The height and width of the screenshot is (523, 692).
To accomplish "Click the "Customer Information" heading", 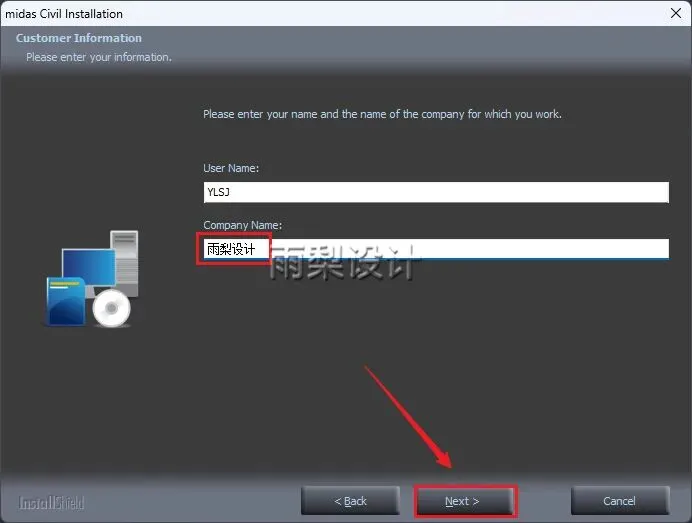I will 79,38.
